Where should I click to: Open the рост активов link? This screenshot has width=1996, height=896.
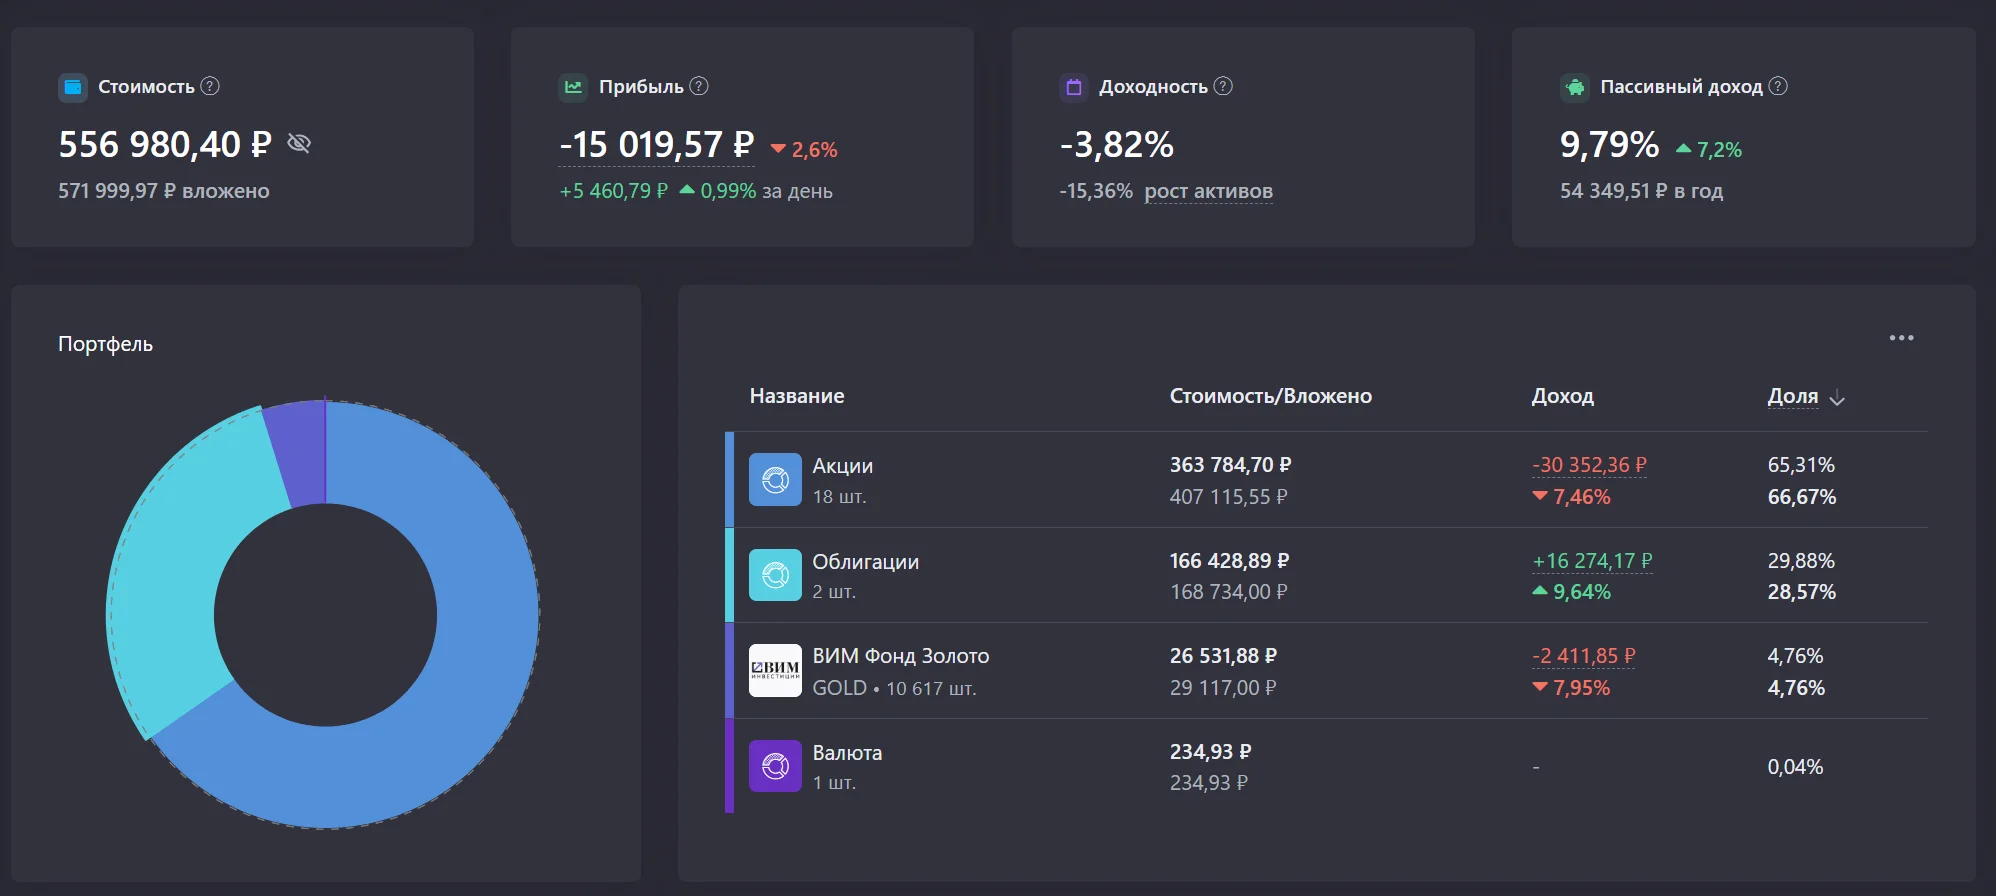(1208, 191)
